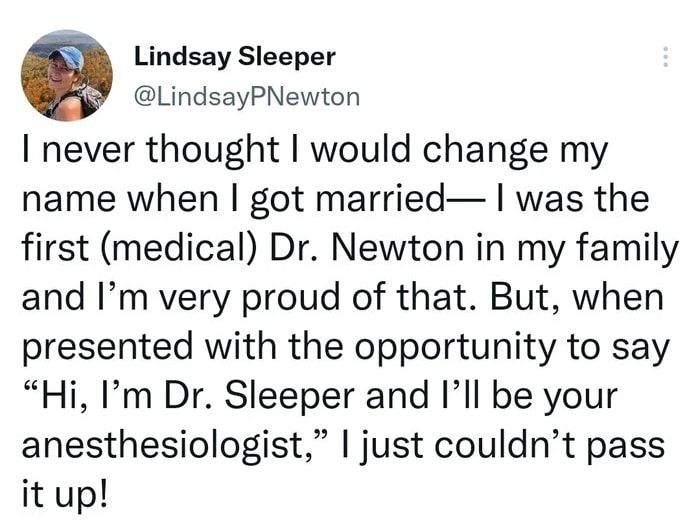This screenshot has width=700, height=522.
Task: Open the three-dot more options menu
Action: coord(661,58)
